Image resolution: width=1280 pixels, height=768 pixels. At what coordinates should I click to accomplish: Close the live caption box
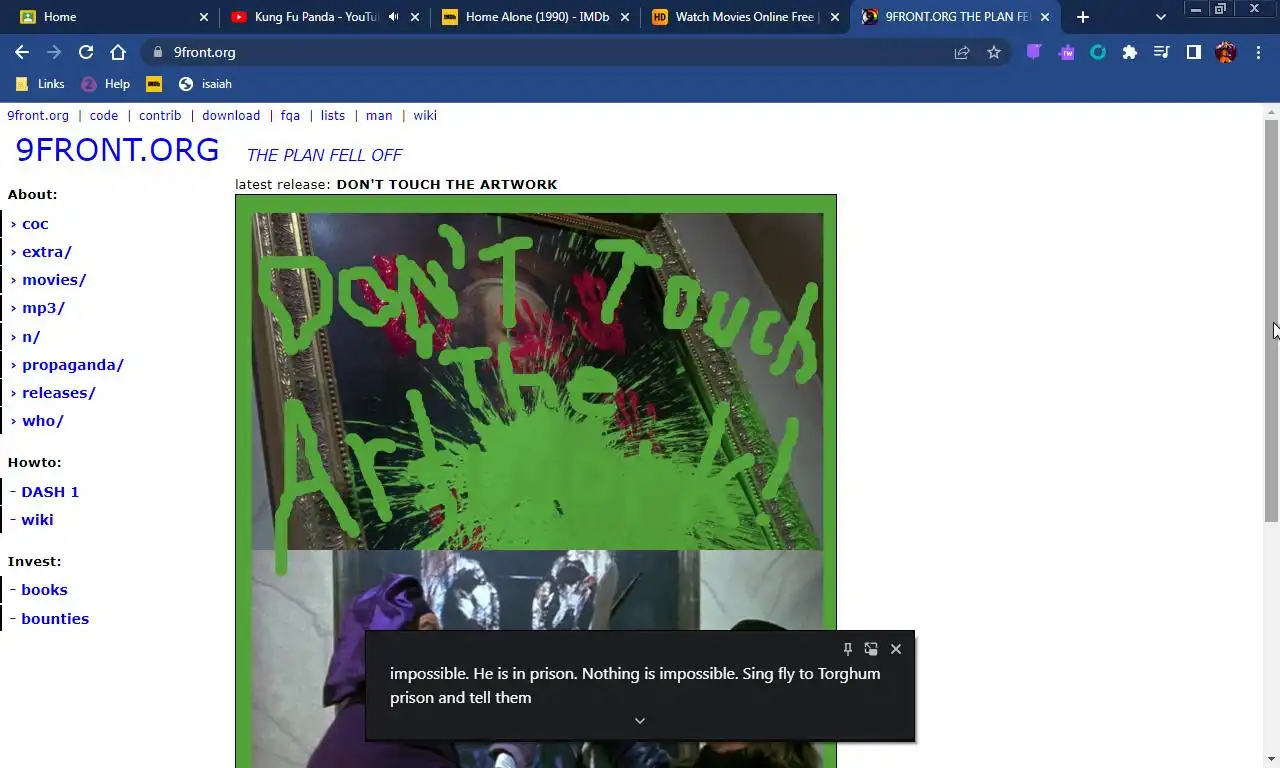[x=896, y=649]
